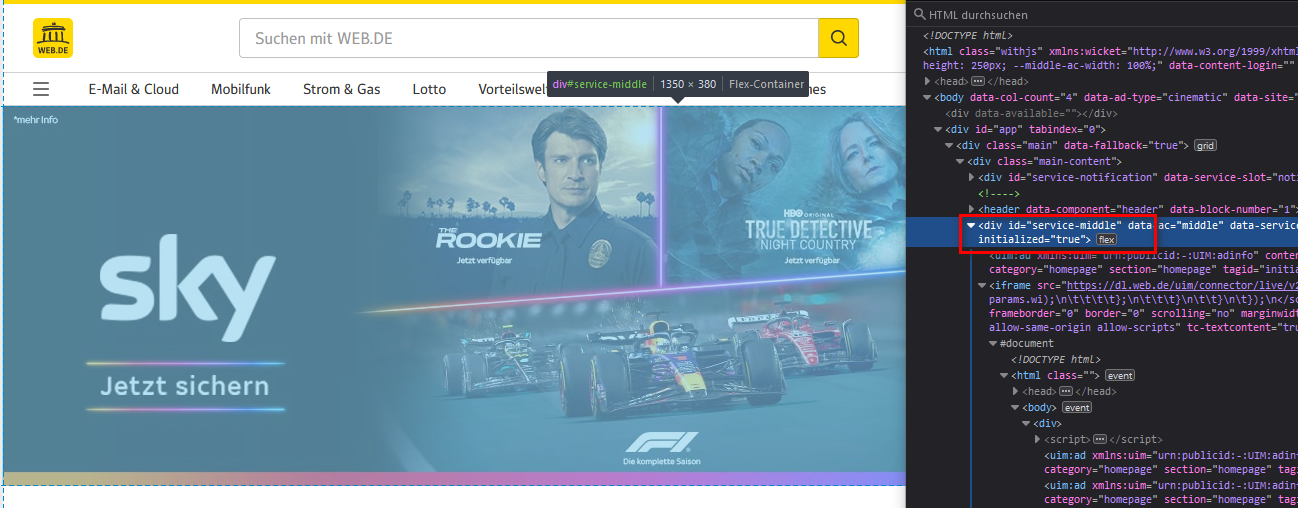The image size is (1298, 508).
Task: Collapse the iframe src node
Action: tap(982, 285)
